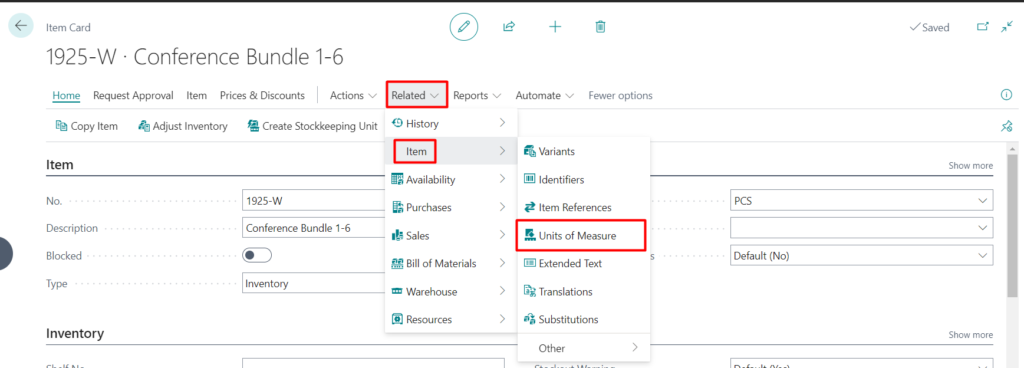Click the pin action bar icon
Screen dimensions: 1024x368
[x=1006, y=126]
